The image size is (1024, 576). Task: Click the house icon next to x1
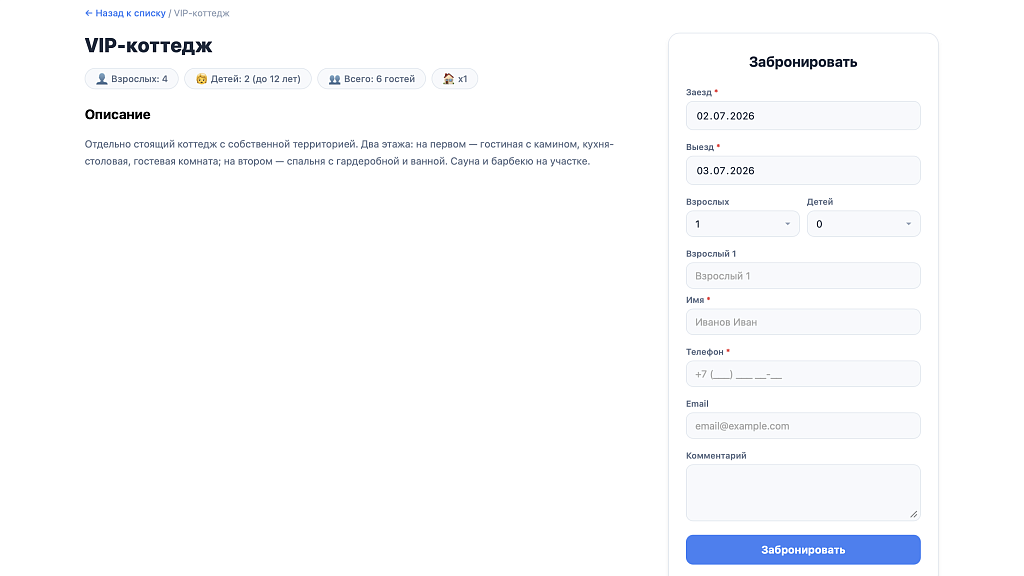coord(449,79)
